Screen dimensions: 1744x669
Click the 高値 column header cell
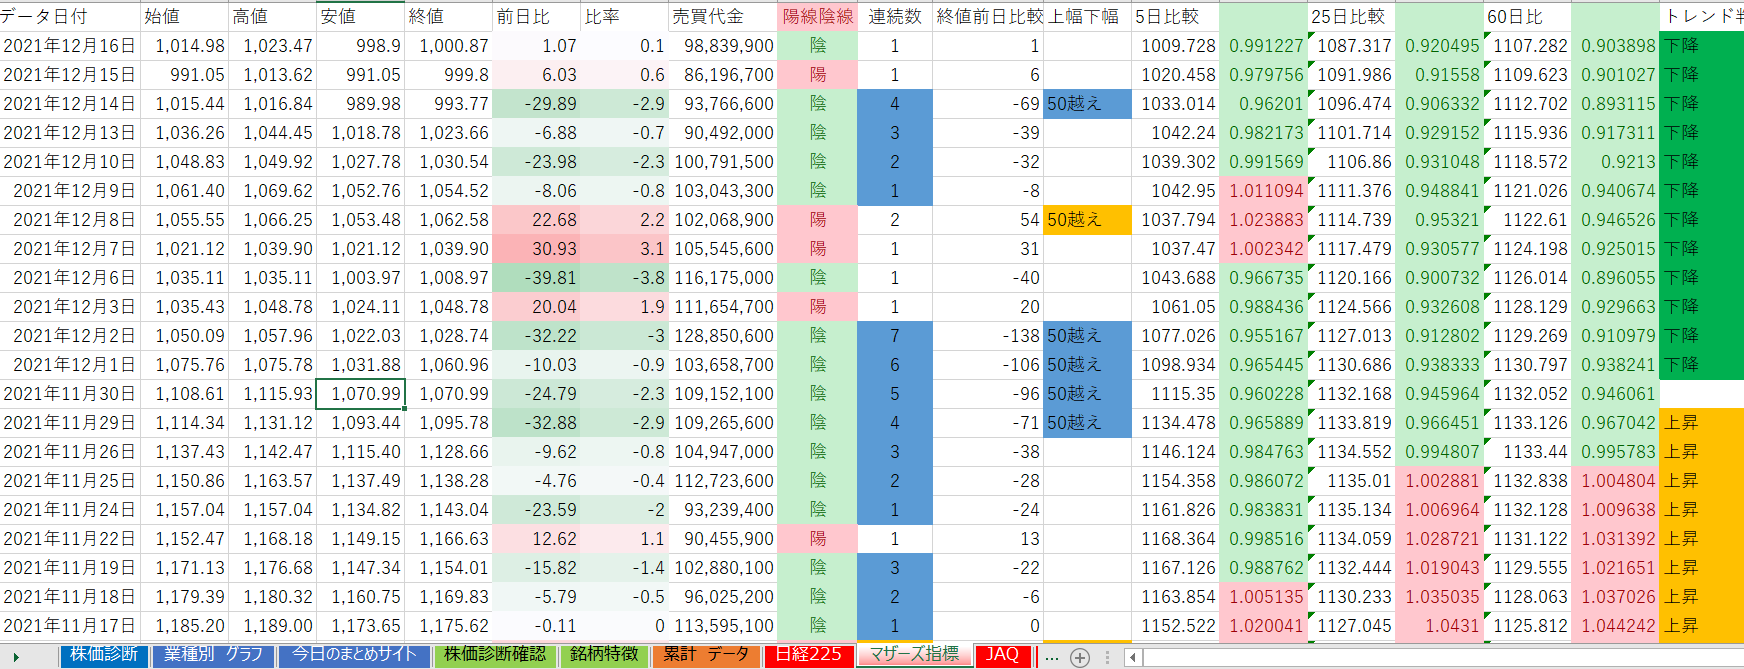pyautogui.click(x=272, y=16)
